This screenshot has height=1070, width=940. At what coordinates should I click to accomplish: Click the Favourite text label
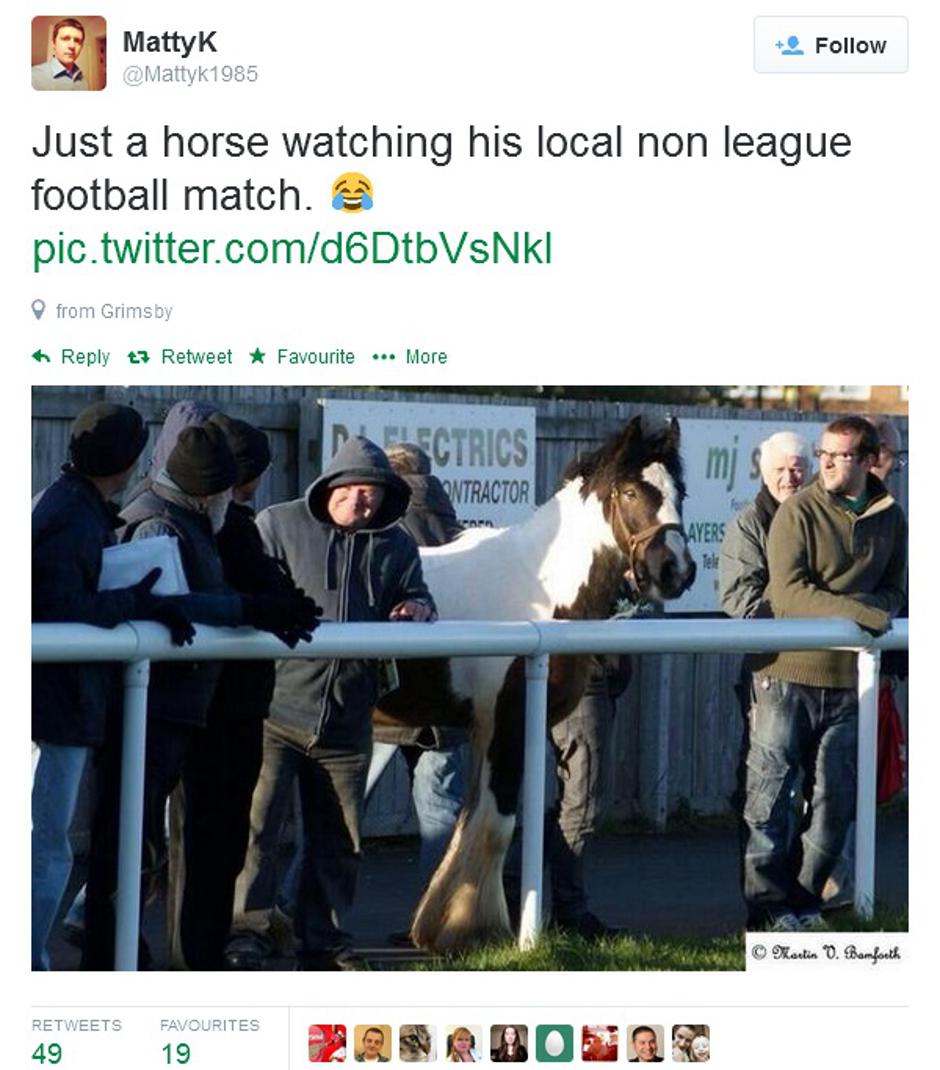[x=316, y=357]
